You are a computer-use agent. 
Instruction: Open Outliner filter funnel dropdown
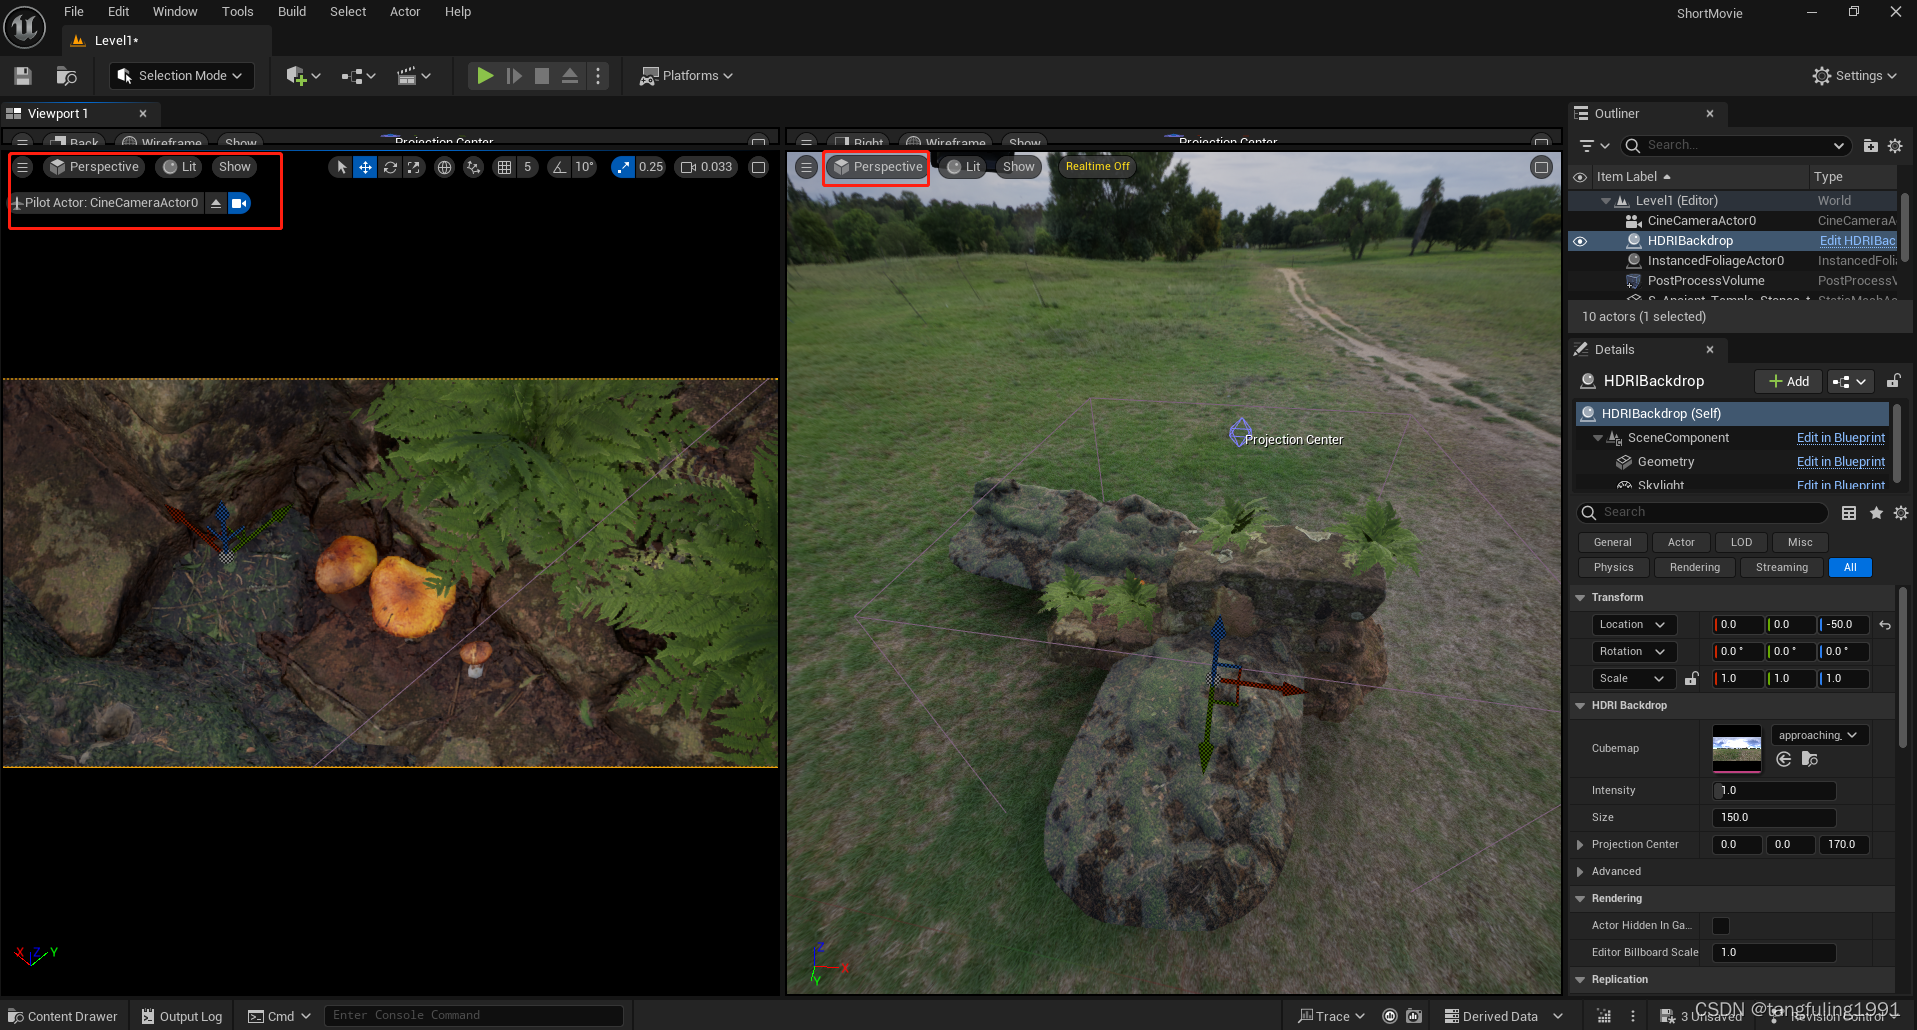coord(1593,146)
